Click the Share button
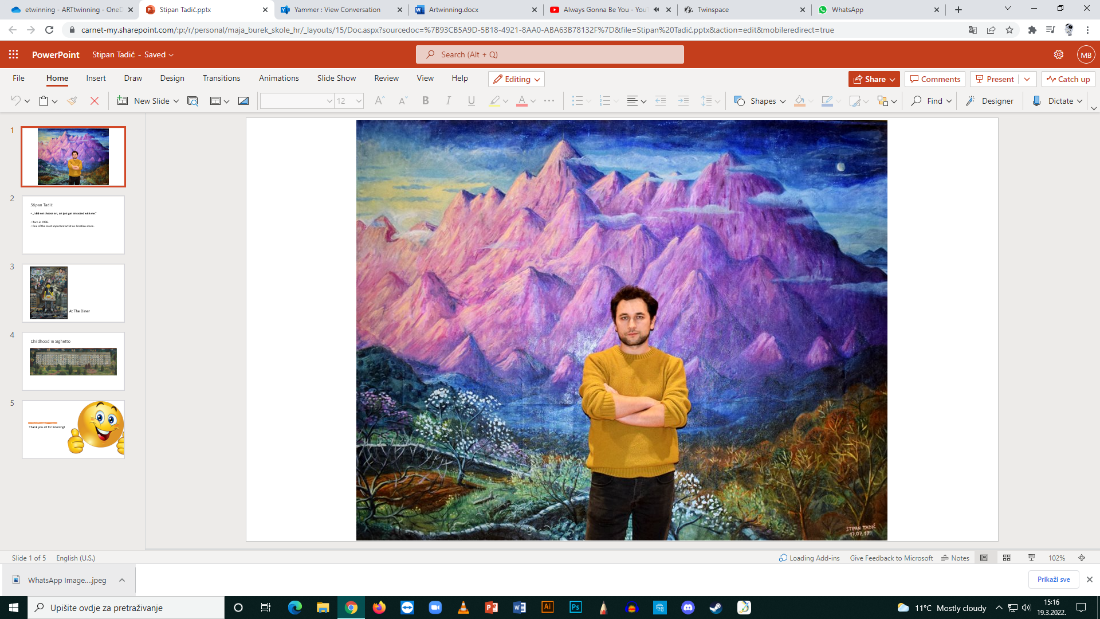The width and height of the screenshot is (1100, 619). (x=873, y=79)
